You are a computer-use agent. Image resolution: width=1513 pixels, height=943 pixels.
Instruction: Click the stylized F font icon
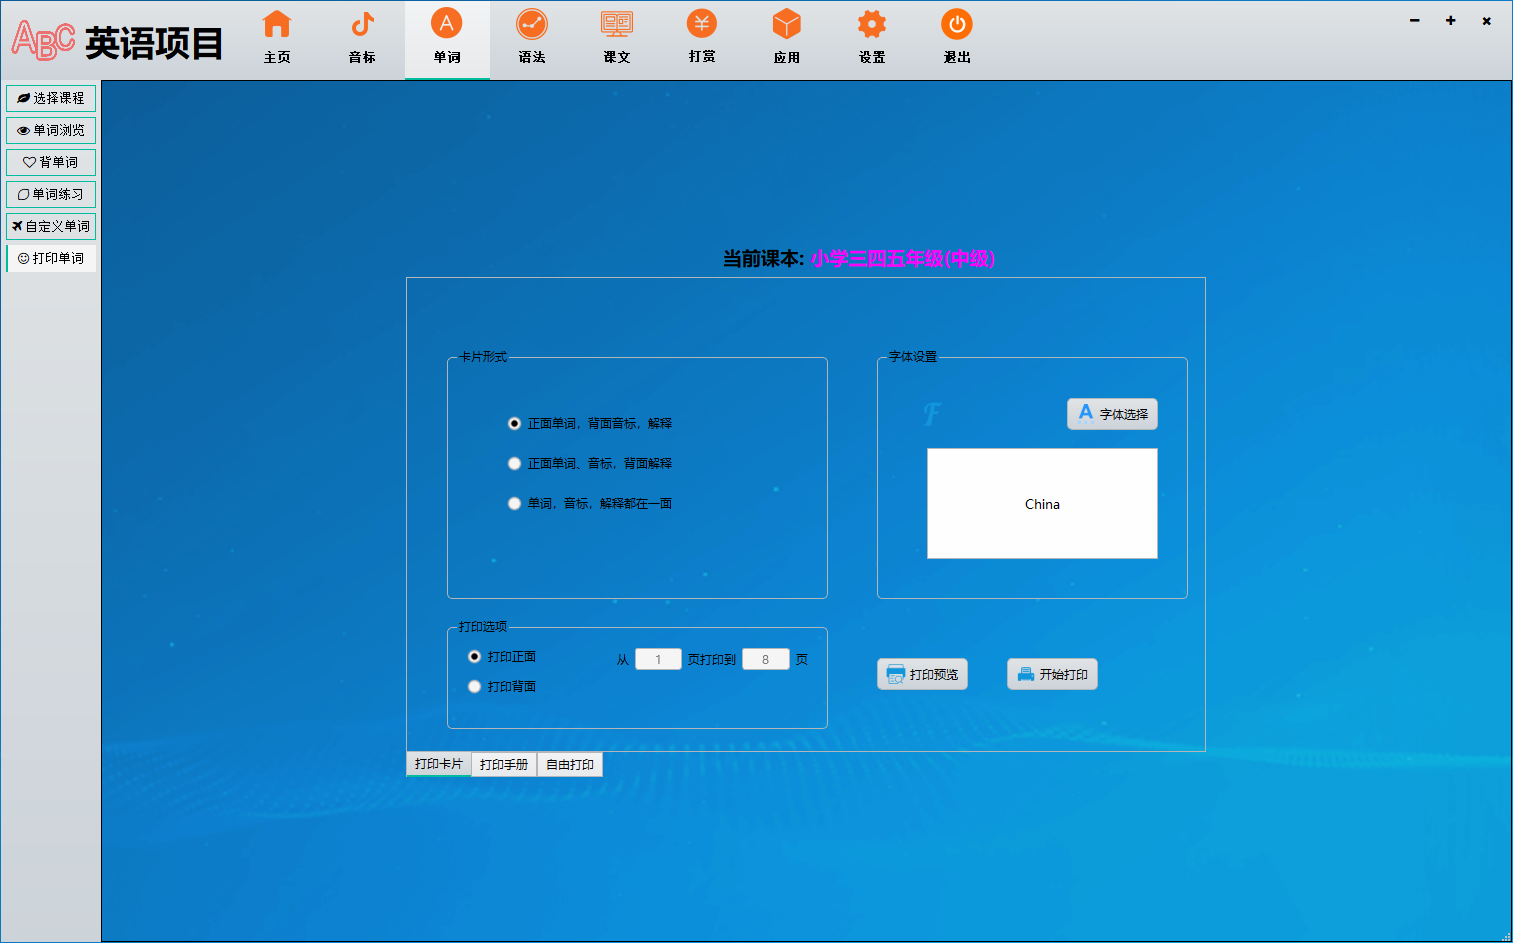[932, 413]
